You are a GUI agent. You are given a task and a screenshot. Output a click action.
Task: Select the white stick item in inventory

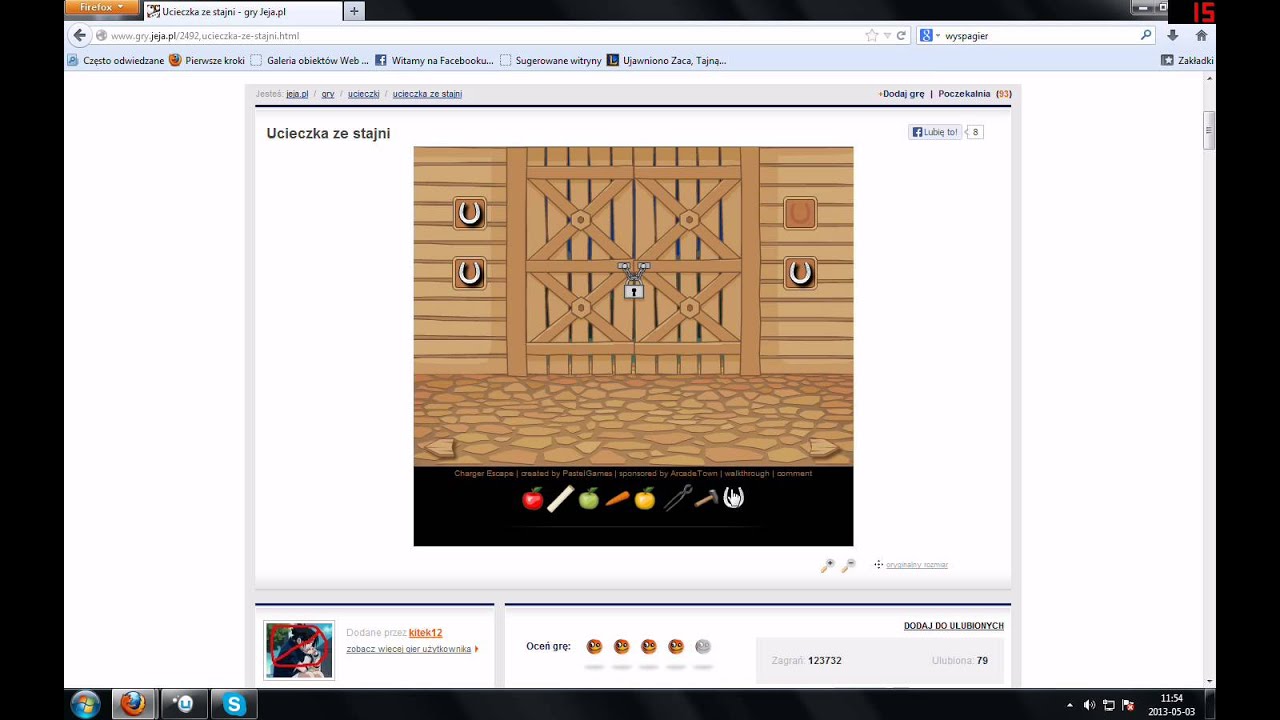(x=561, y=498)
